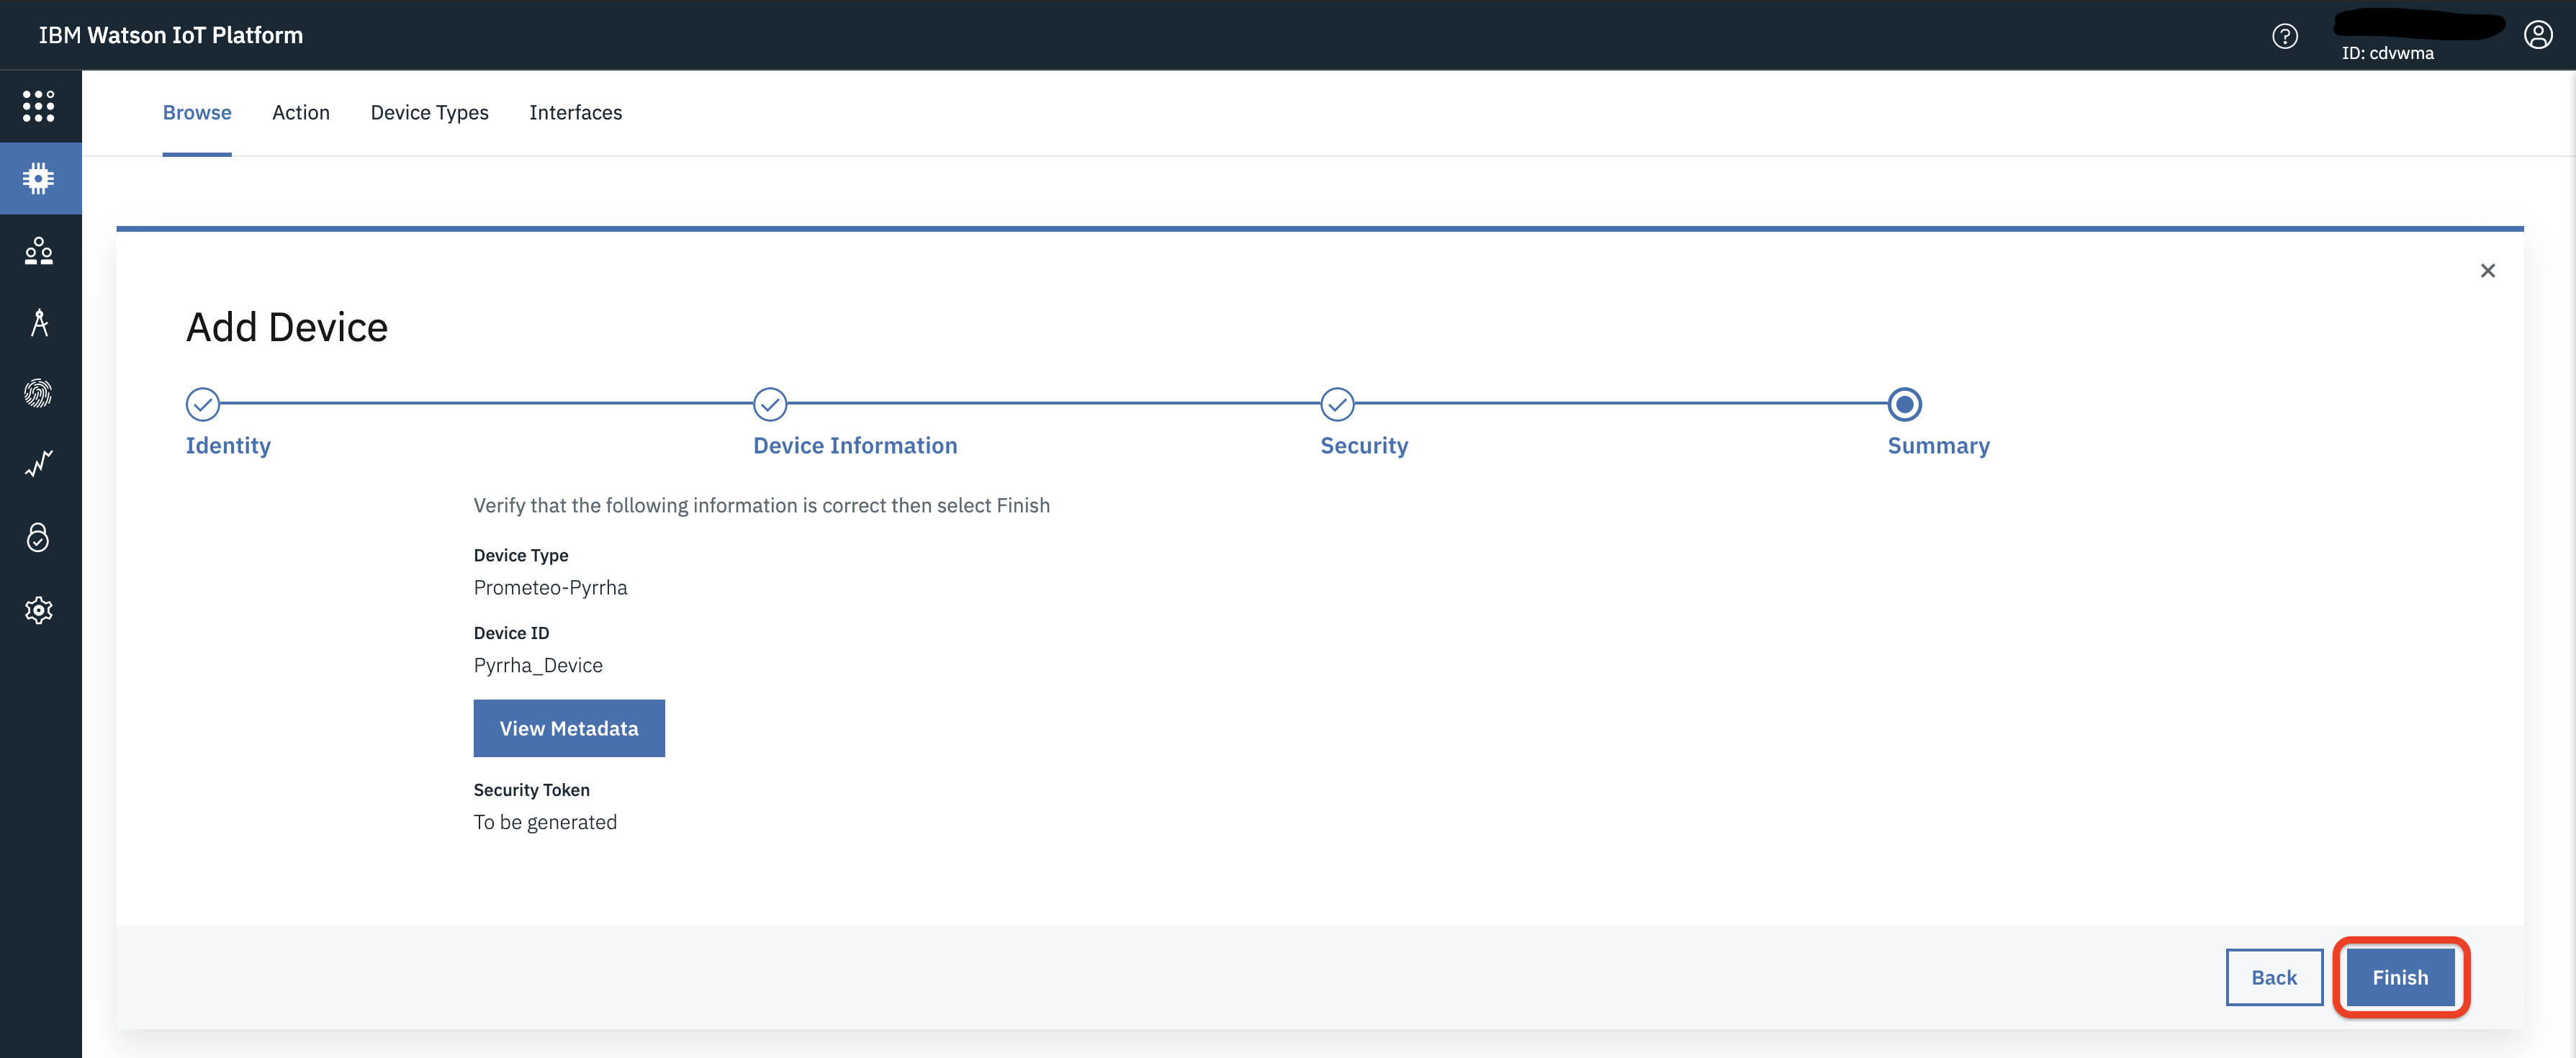This screenshot has height=1058, width=2576.
Task: Click the Device ID label
Action: tap(512, 633)
